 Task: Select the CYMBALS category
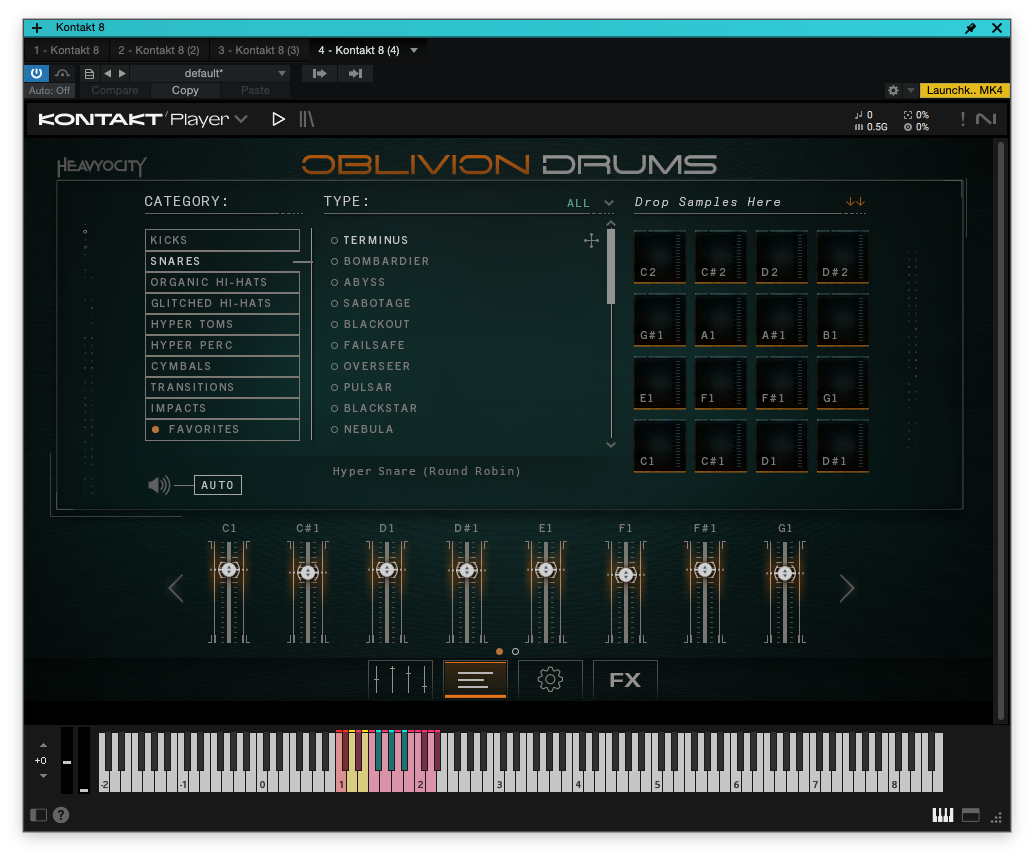coord(222,366)
